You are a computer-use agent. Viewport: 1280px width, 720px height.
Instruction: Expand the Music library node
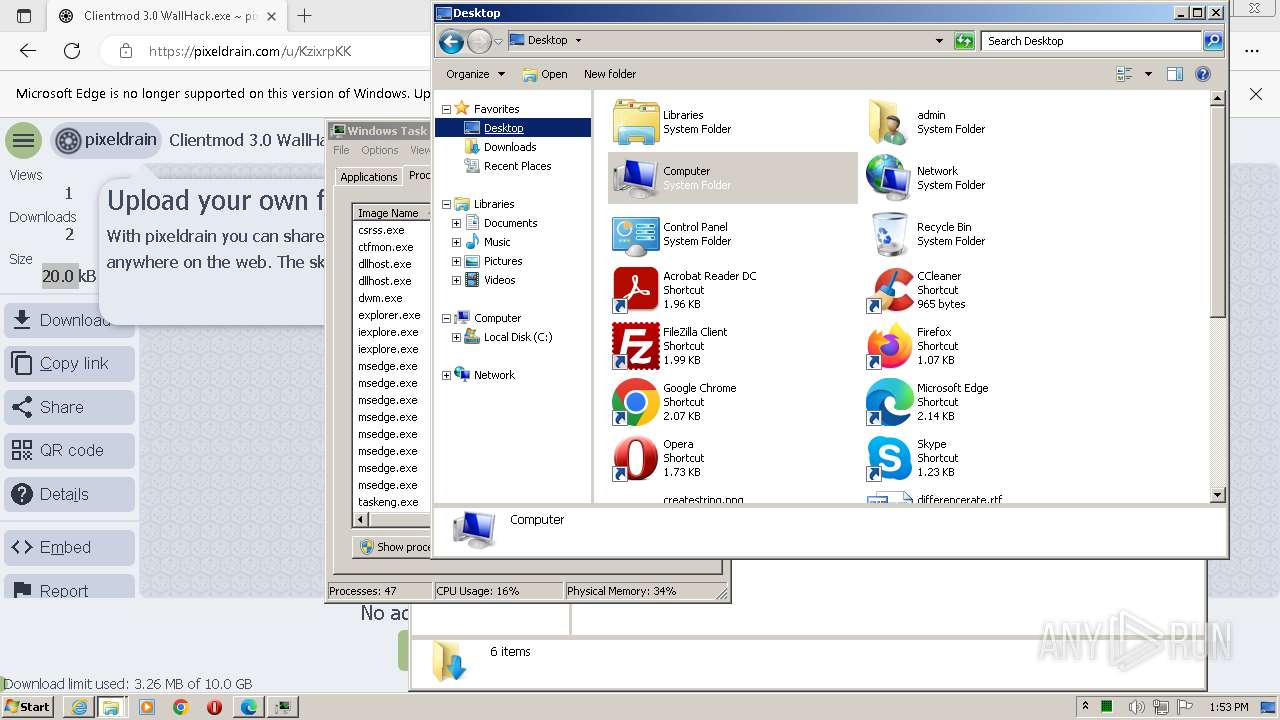point(457,242)
